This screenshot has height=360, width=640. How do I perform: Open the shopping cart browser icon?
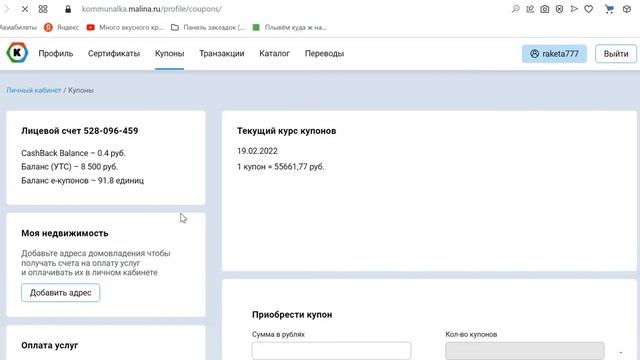609,9
